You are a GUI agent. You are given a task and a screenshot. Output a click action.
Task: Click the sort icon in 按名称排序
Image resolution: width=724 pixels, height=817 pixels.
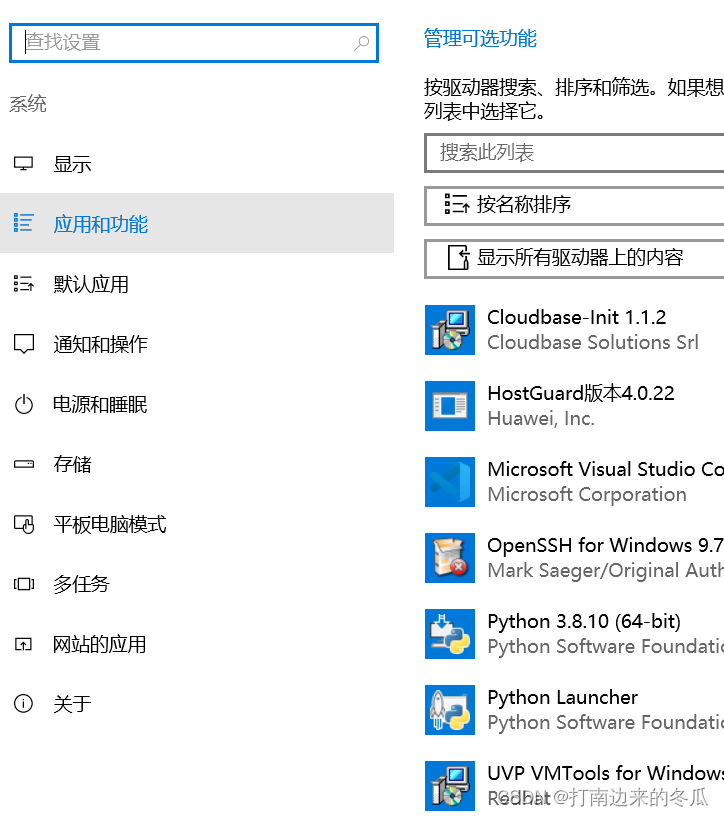click(456, 204)
